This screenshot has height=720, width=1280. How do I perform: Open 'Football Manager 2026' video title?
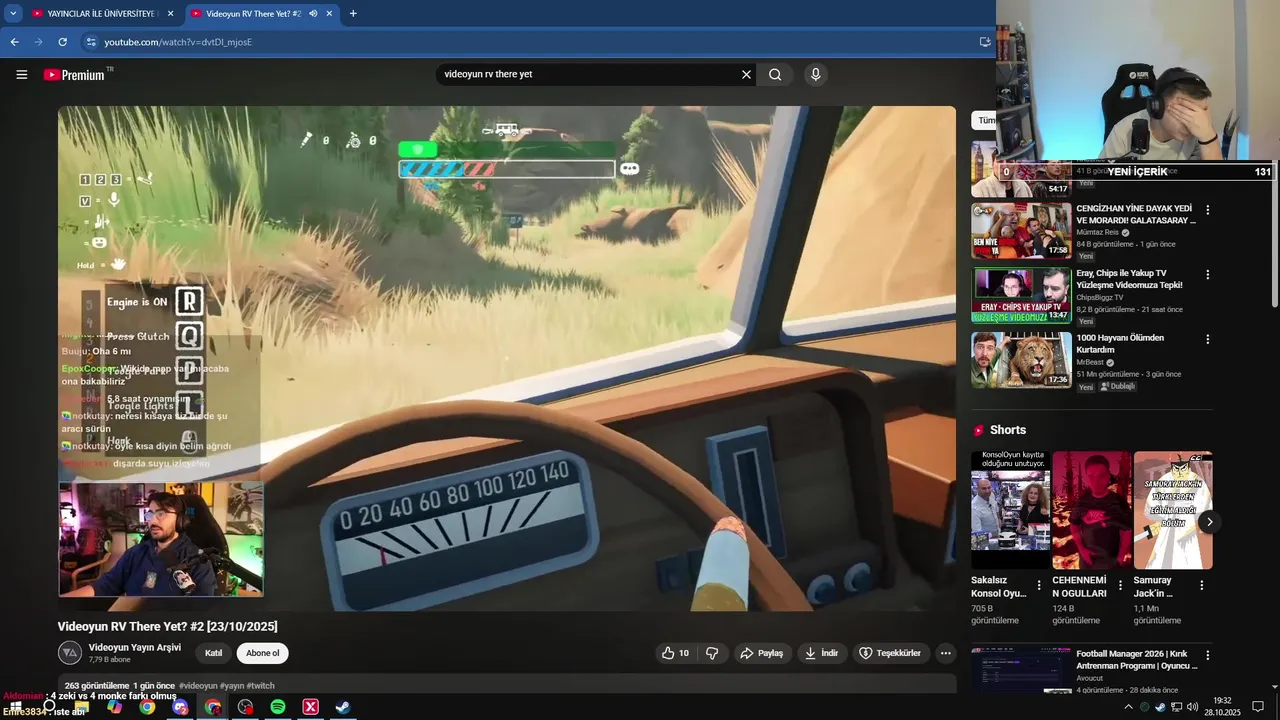pyautogui.click(x=1137, y=660)
